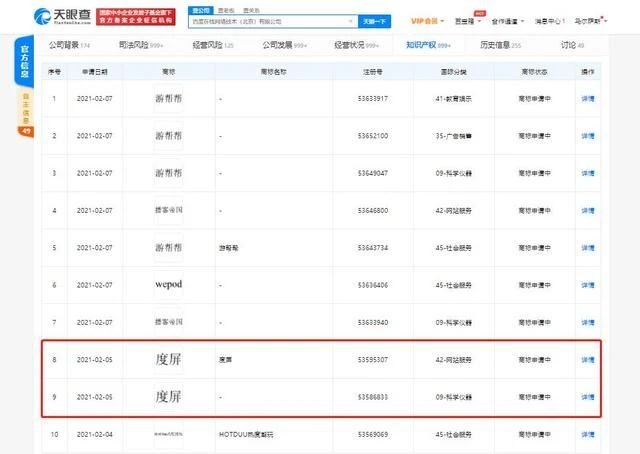Click the HOTDUU trademark name text
Screen dimensions: 640x454
coord(246,434)
